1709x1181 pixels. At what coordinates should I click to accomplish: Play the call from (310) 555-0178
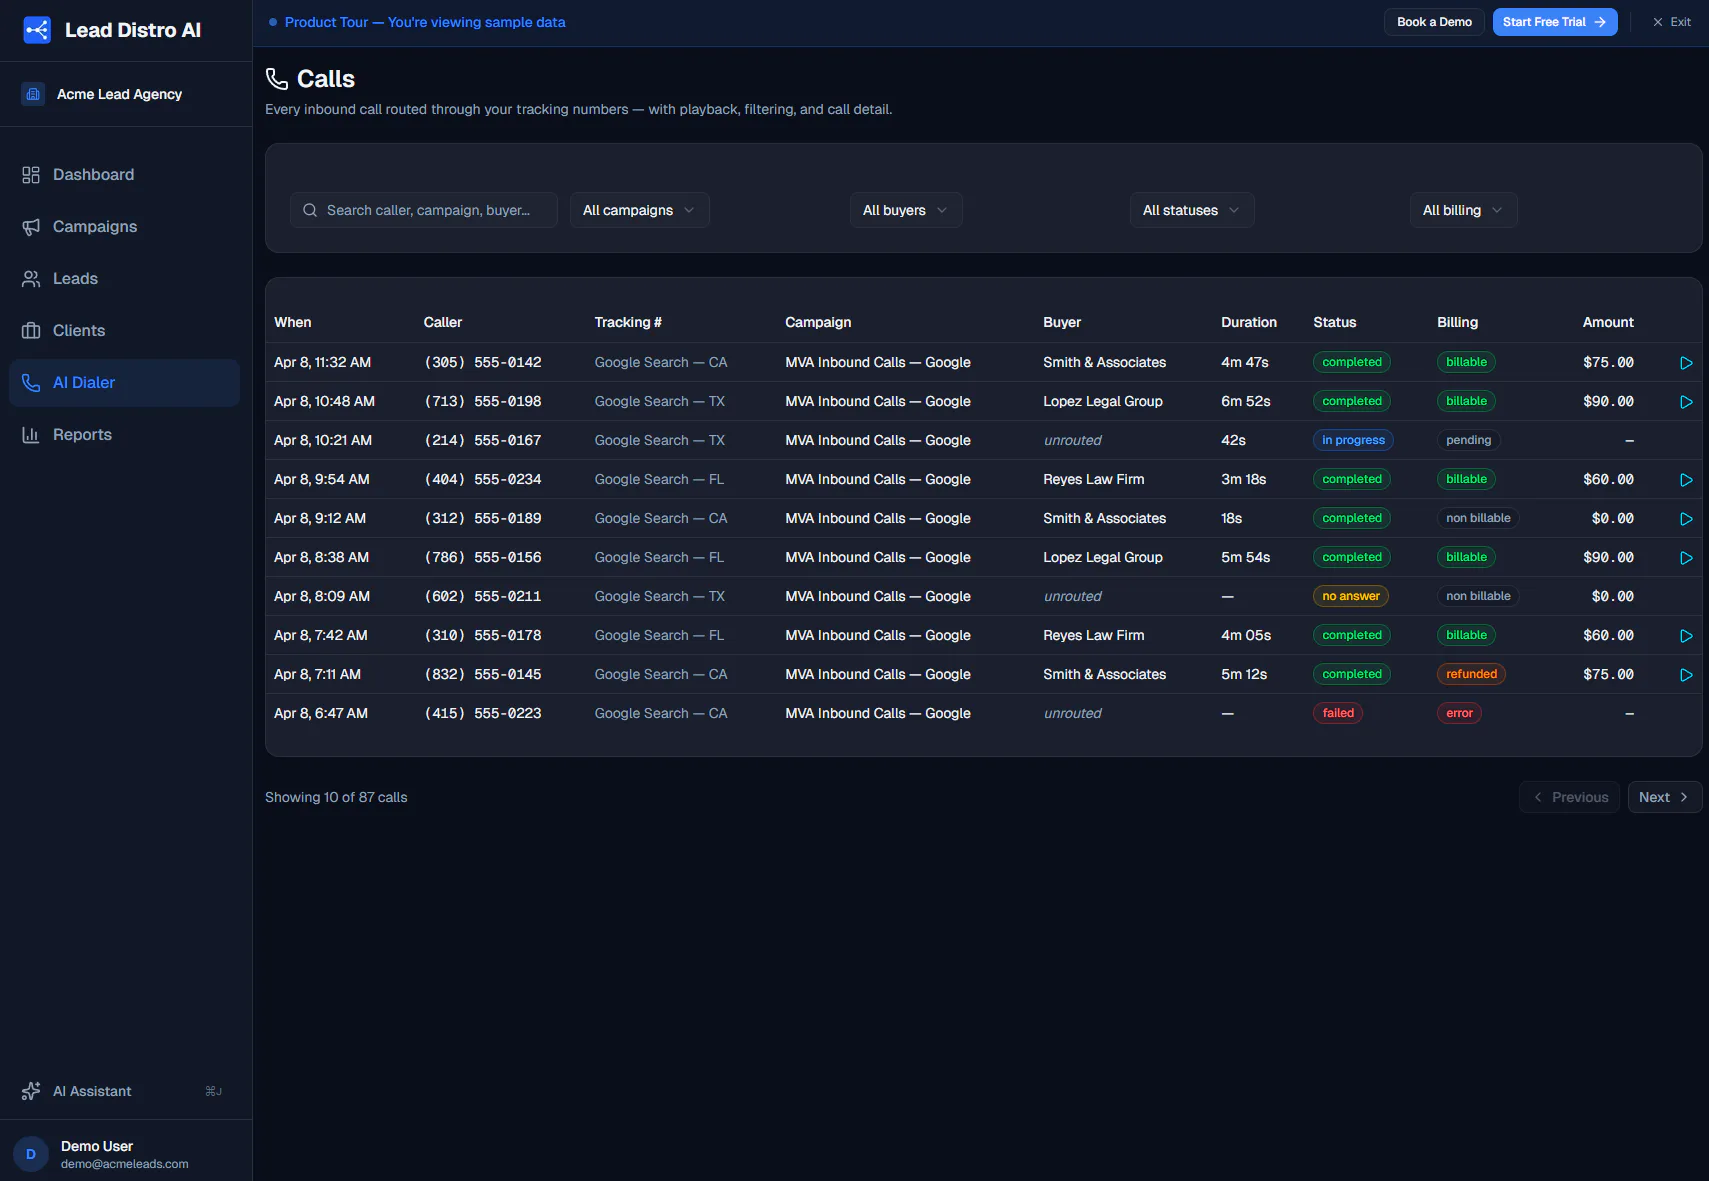coord(1686,636)
